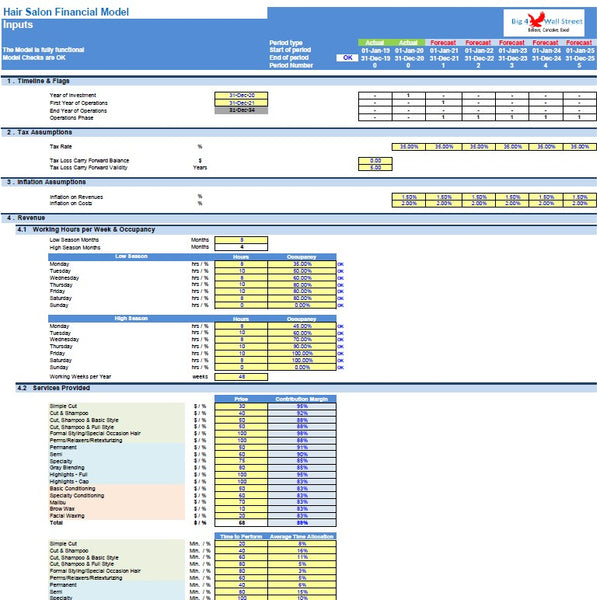Select the Tax Loss Carry Forward Validity value
The height and width of the screenshot is (600, 600).
(375, 168)
